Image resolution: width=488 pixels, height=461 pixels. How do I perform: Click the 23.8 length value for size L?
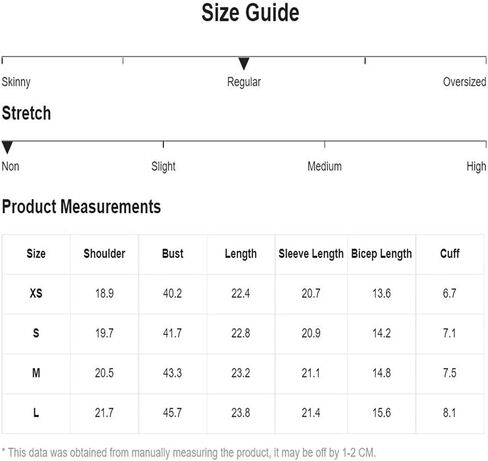pos(241,413)
